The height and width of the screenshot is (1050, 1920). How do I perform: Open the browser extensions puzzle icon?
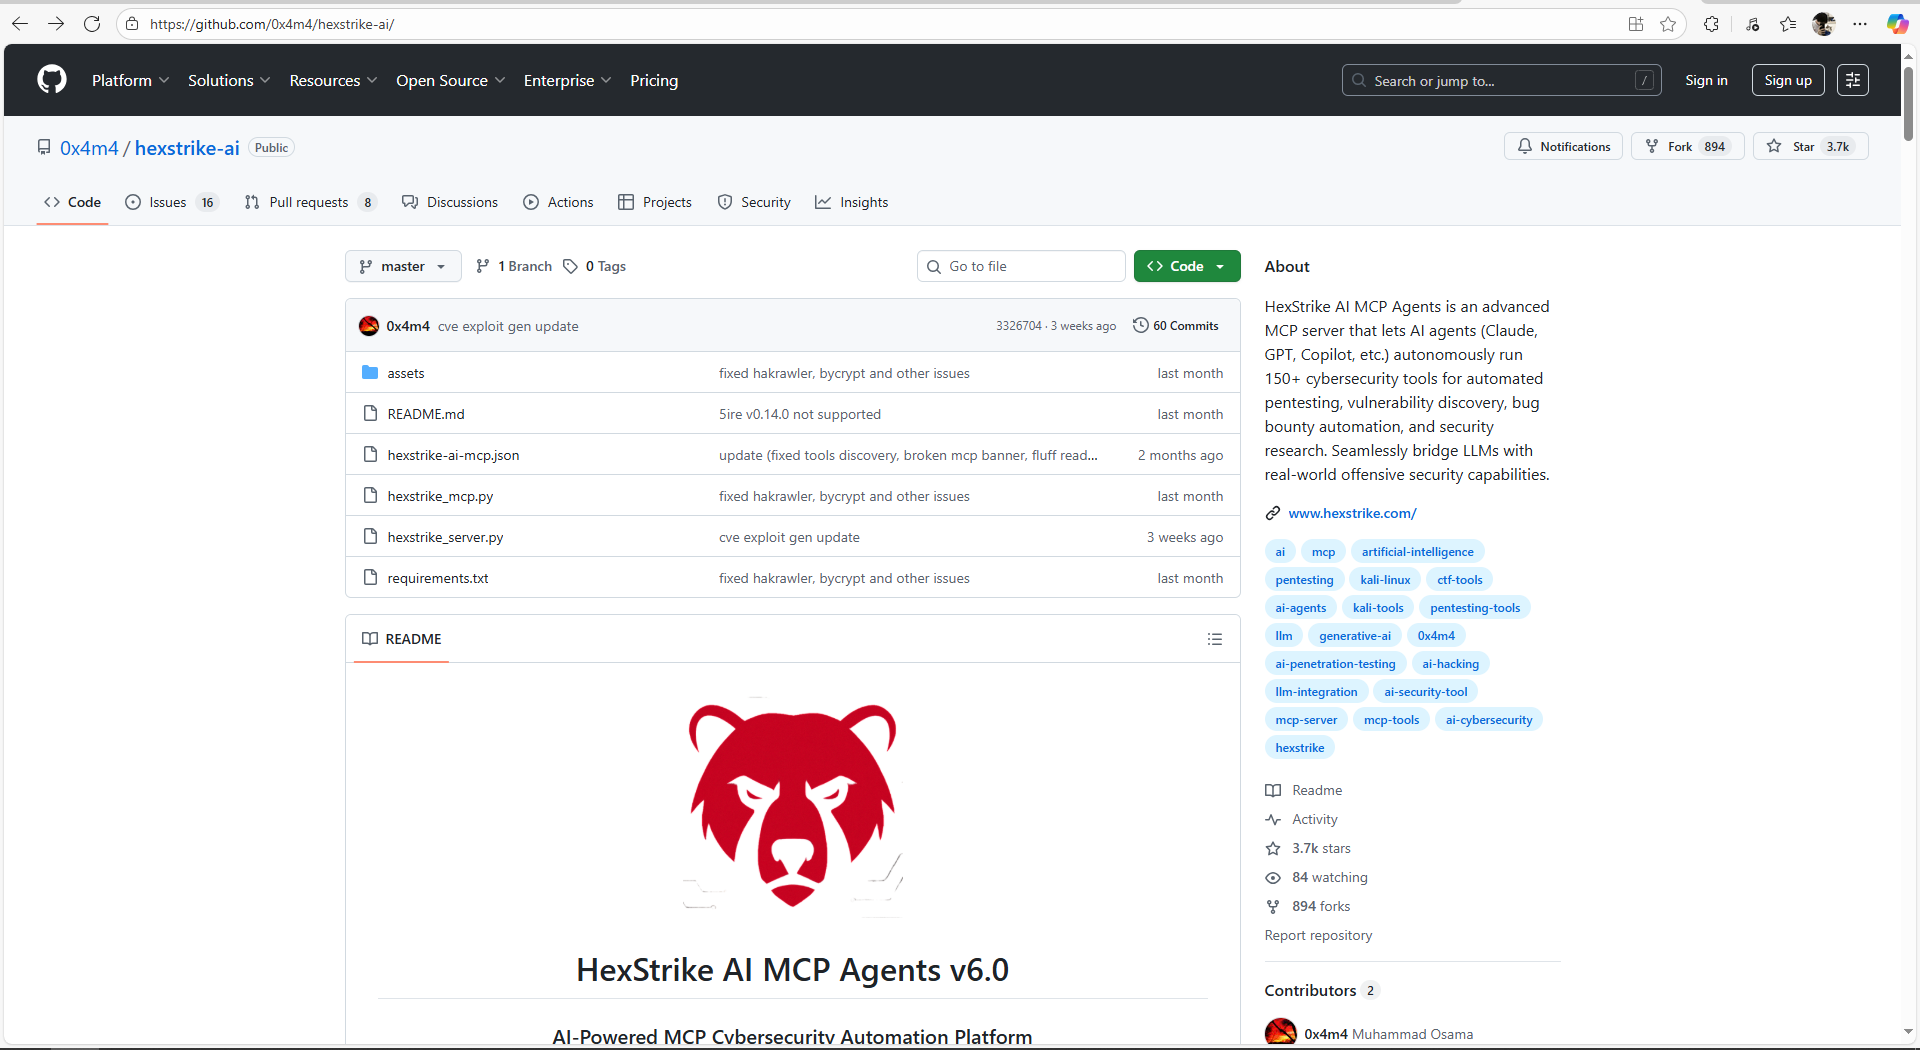(x=1711, y=24)
